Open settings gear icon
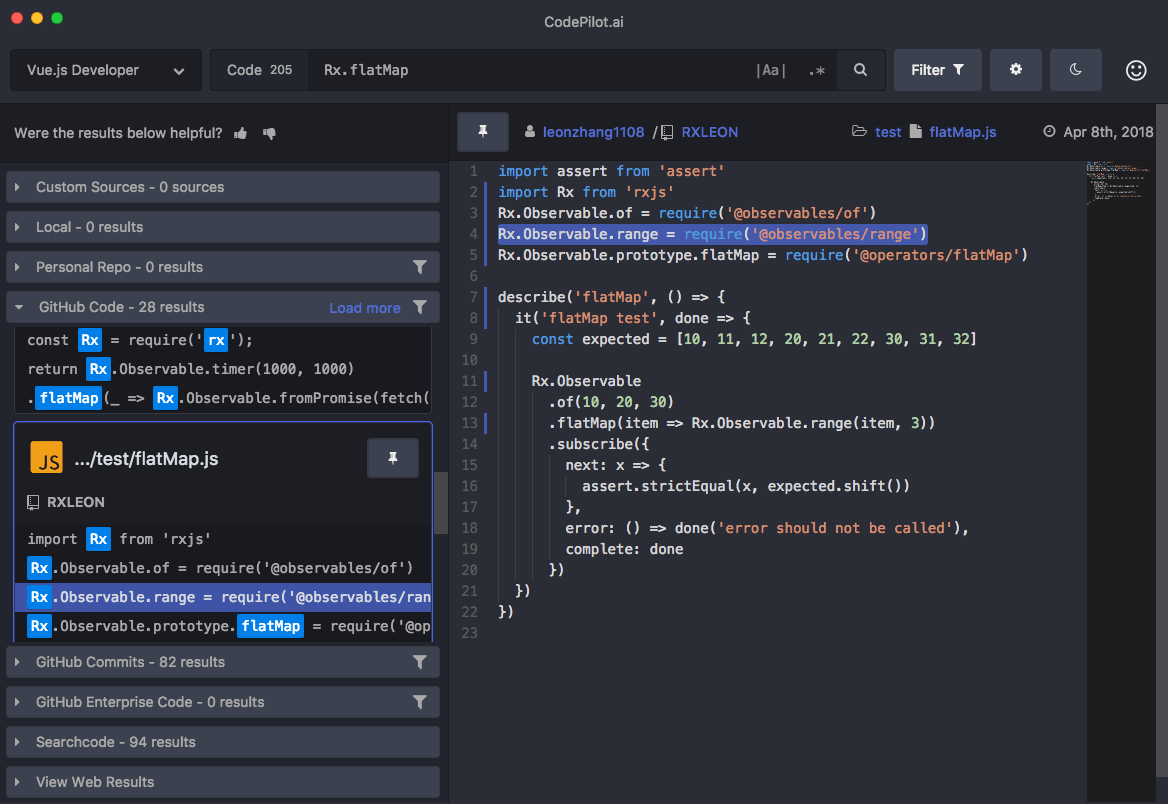This screenshot has width=1168, height=804. [1015, 70]
